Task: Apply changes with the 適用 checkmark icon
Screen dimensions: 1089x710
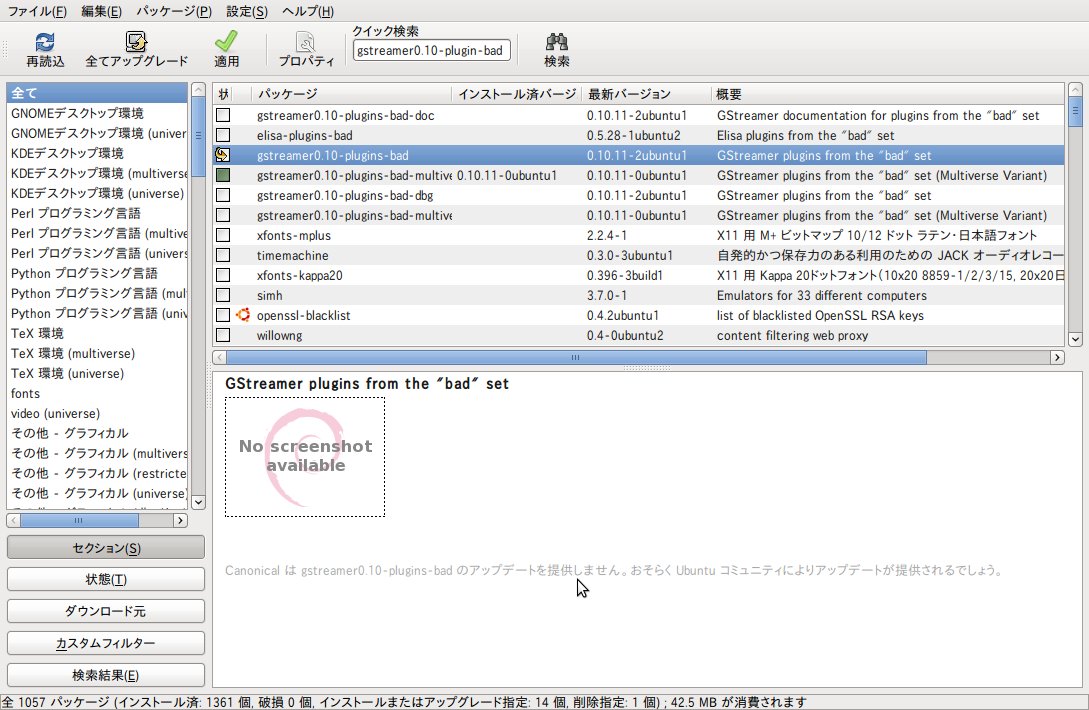Action: point(226,42)
